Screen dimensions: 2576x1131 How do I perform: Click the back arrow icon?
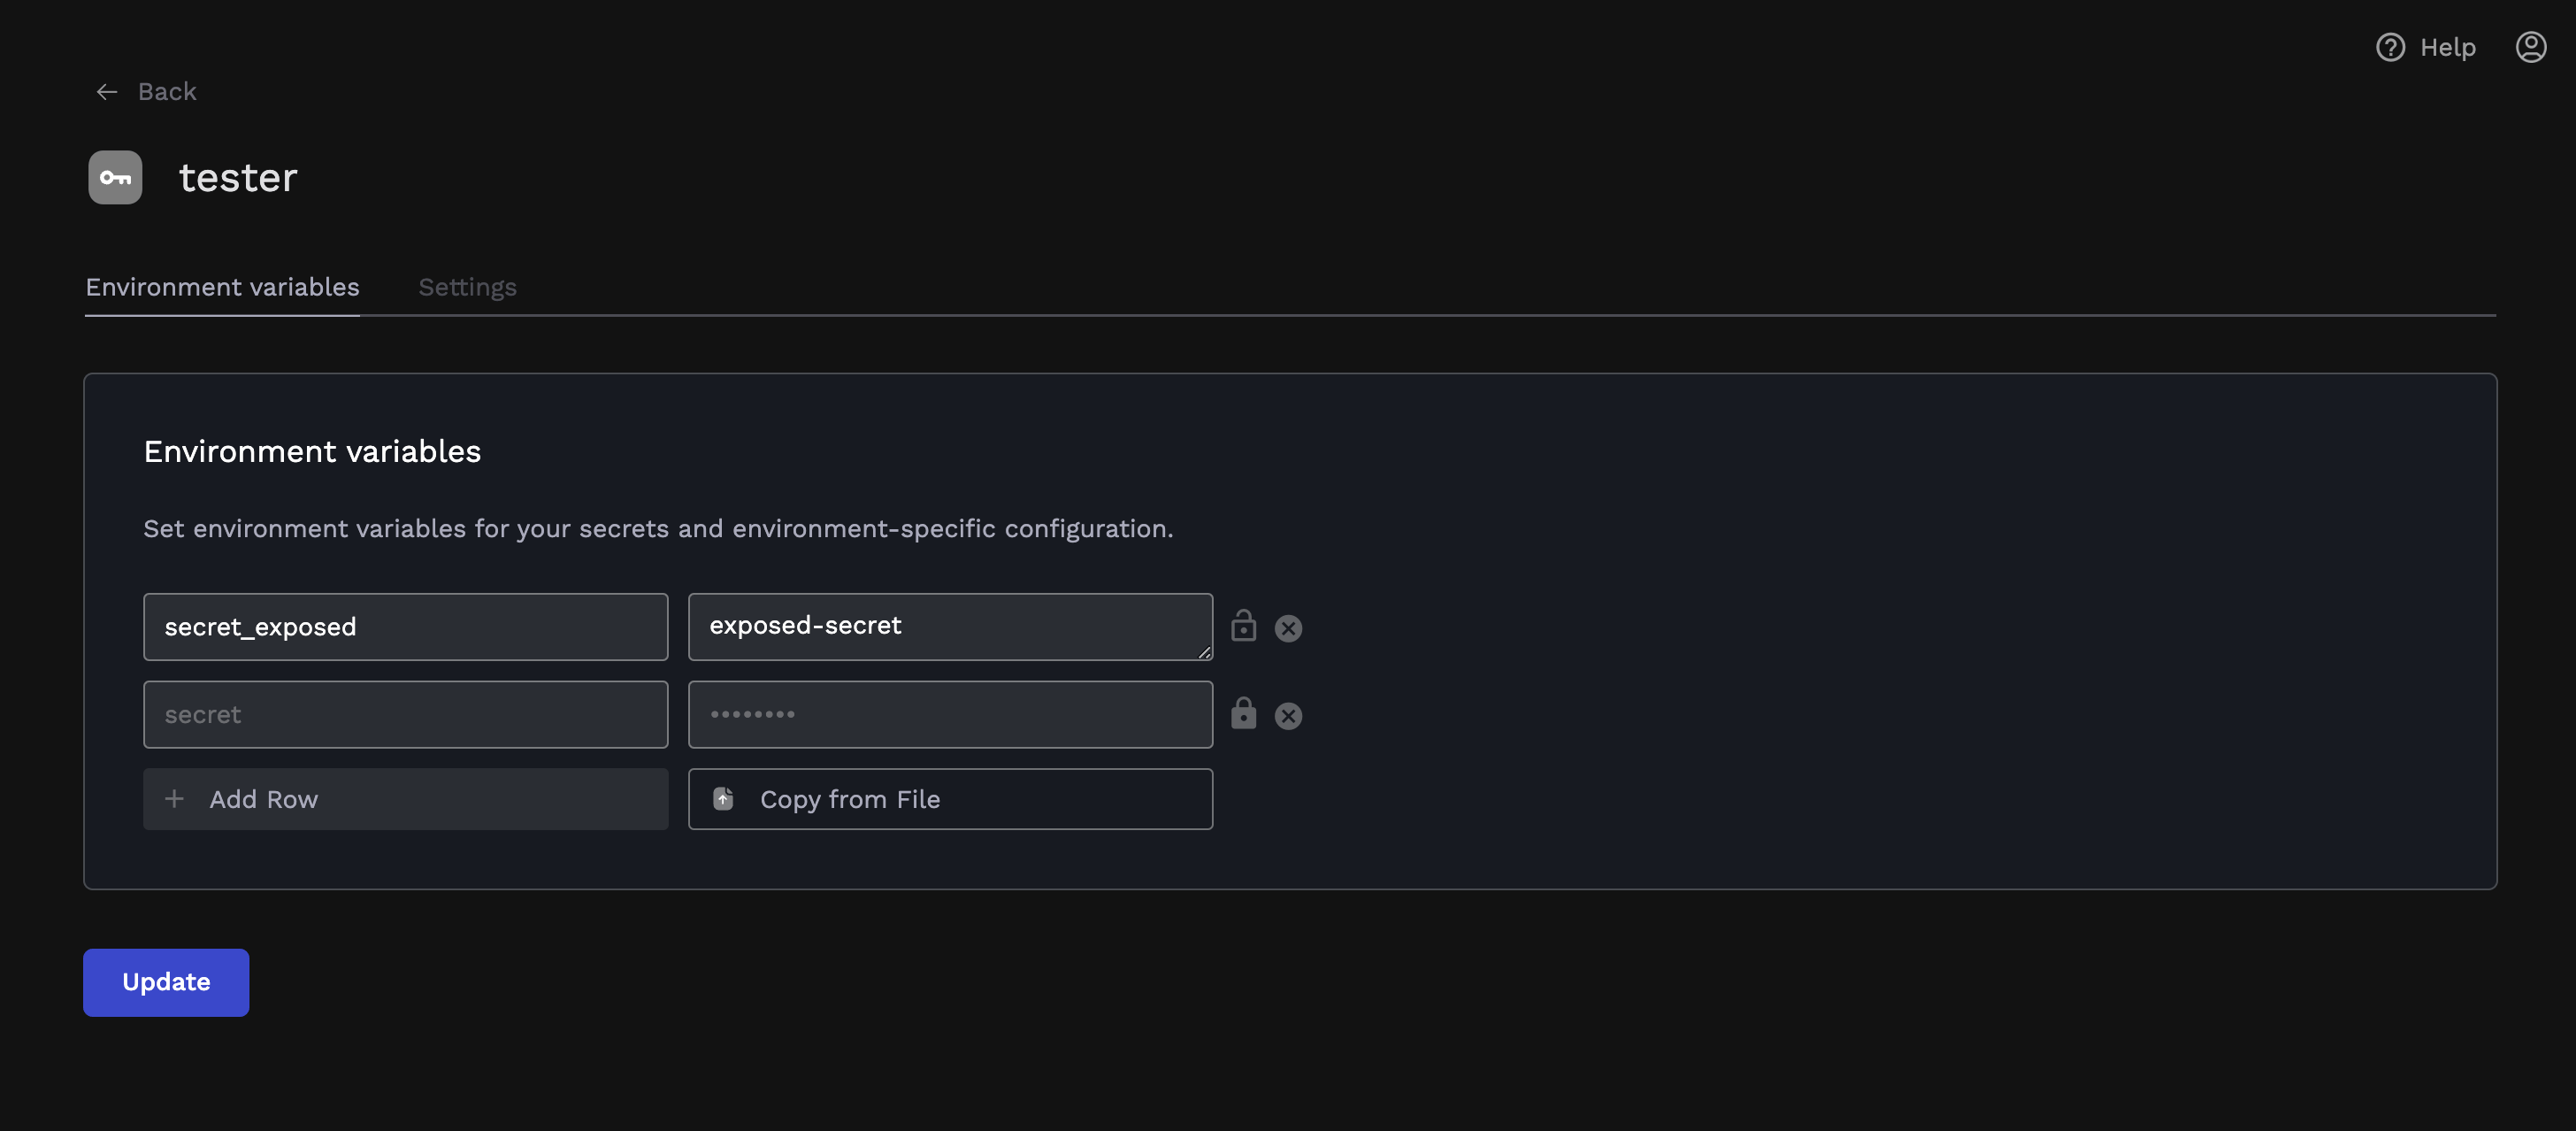pyautogui.click(x=106, y=91)
